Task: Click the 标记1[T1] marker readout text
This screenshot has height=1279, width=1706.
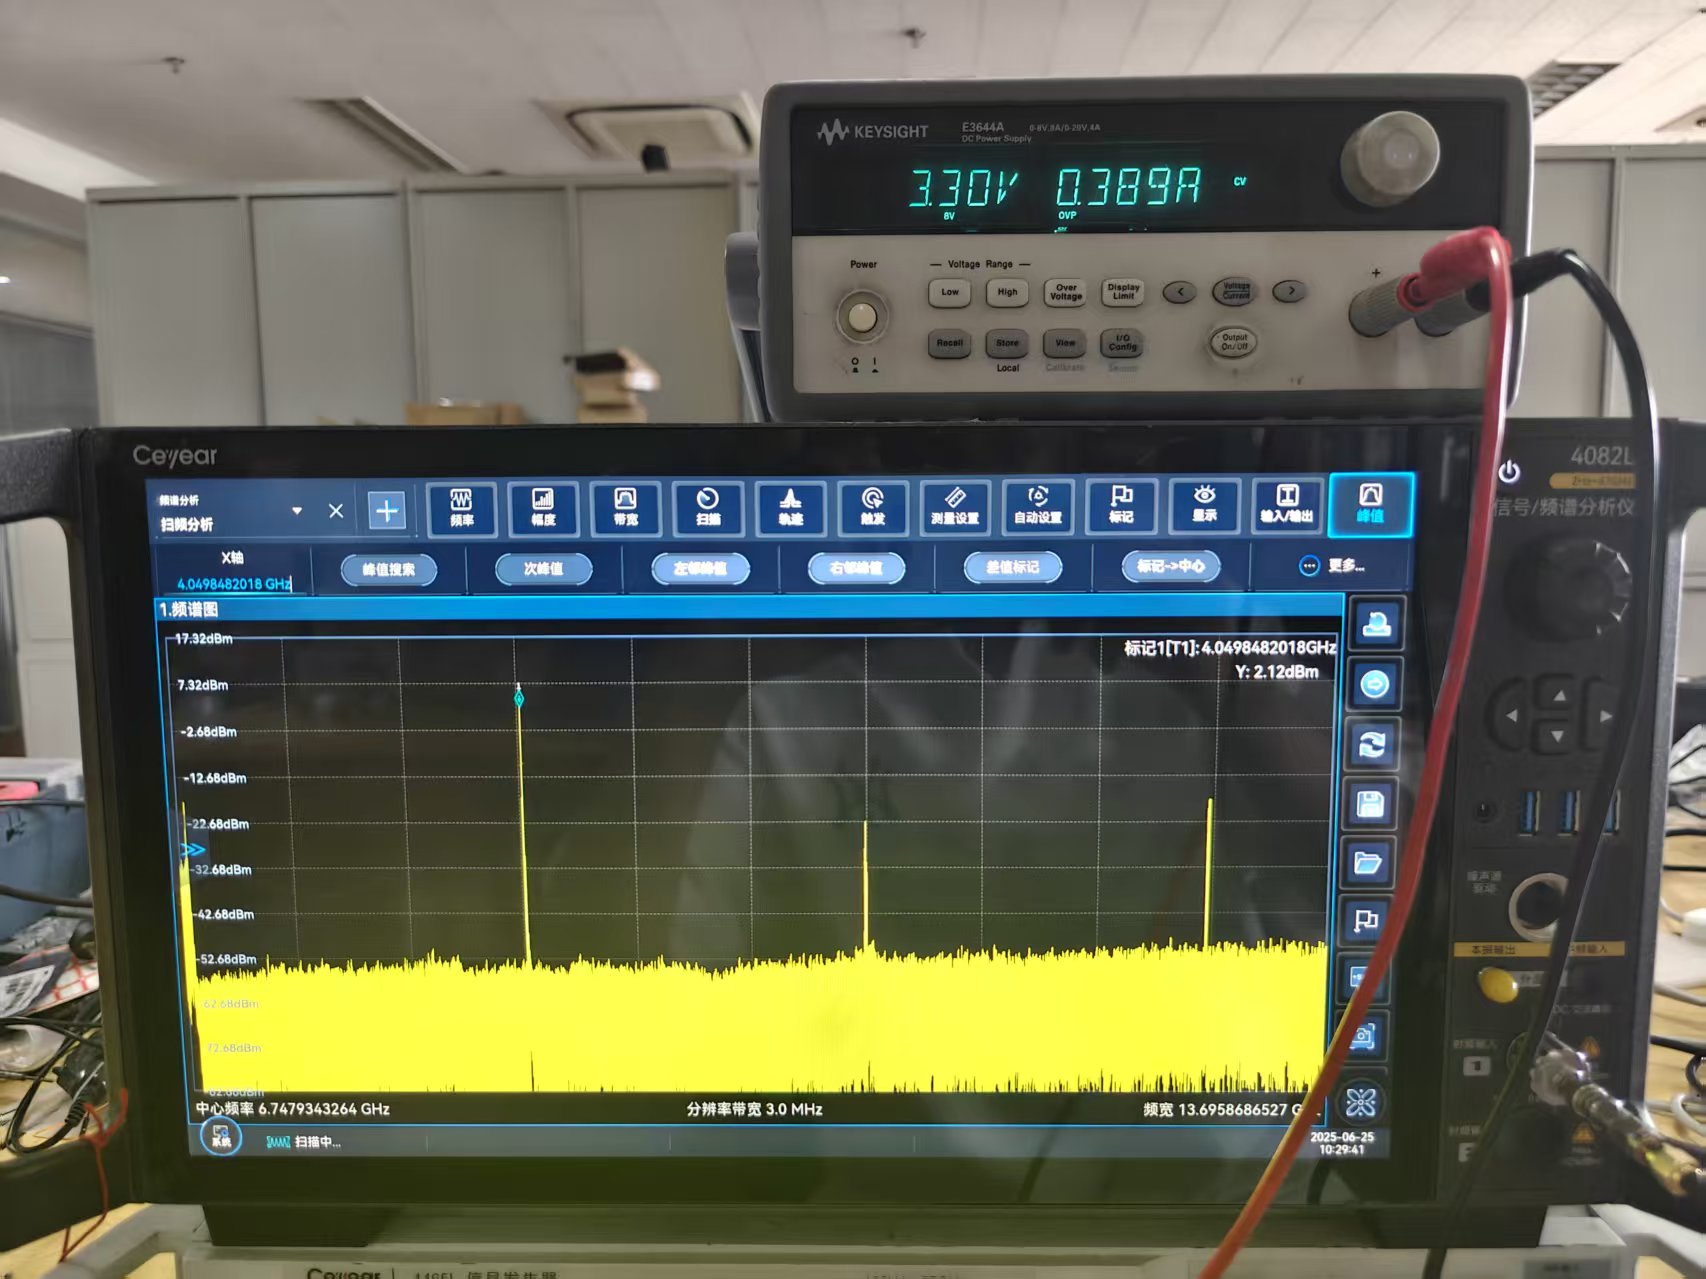Action: click(x=1230, y=648)
